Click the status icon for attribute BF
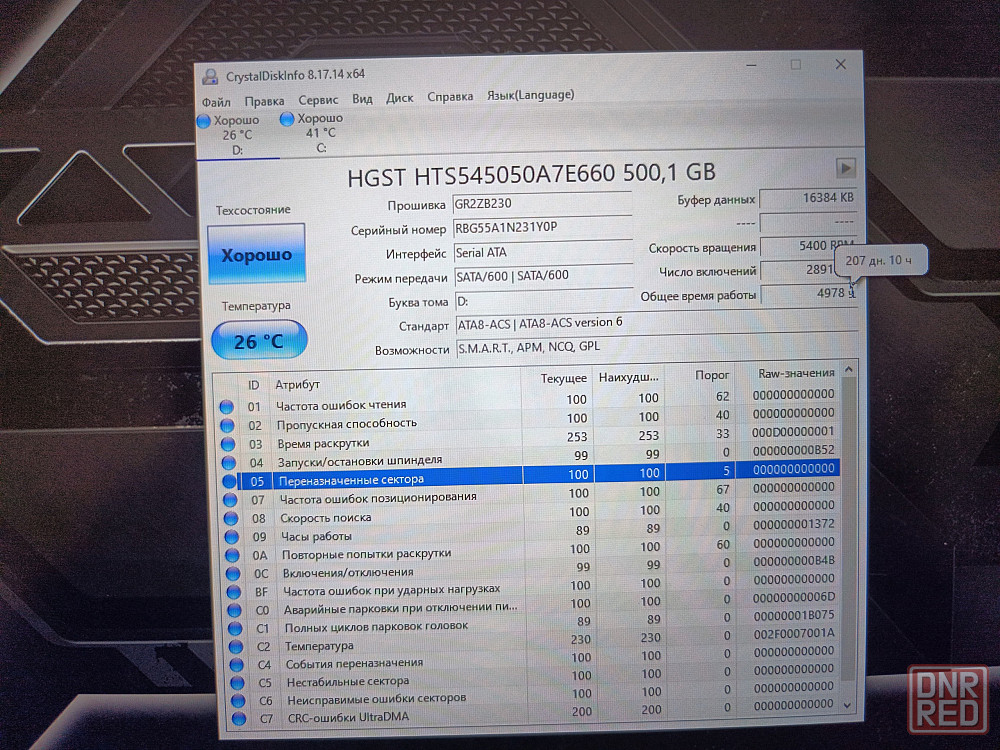Viewport: 1000px width, 750px height. [233, 592]
